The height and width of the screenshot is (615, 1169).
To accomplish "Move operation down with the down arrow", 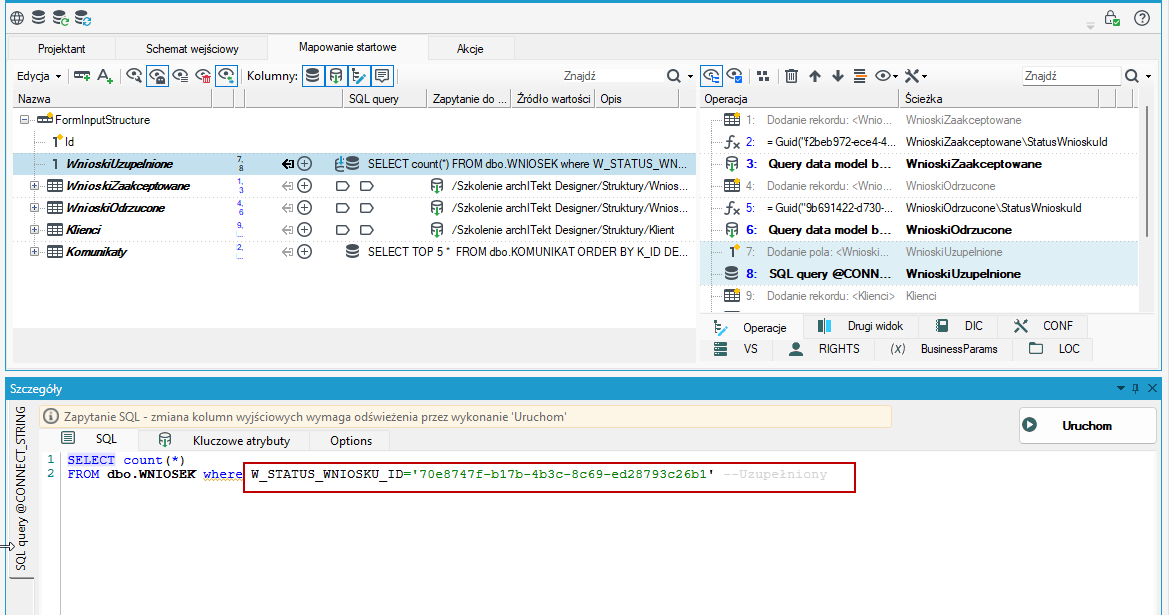I will coord(838,76).
